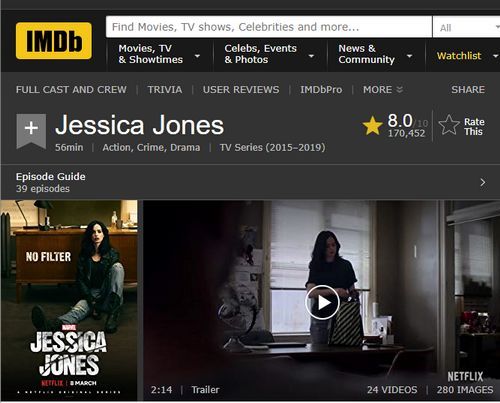Screen dimensions: 500x403
Task: Focus the Find Movies search field
Action: coord(269,27)
